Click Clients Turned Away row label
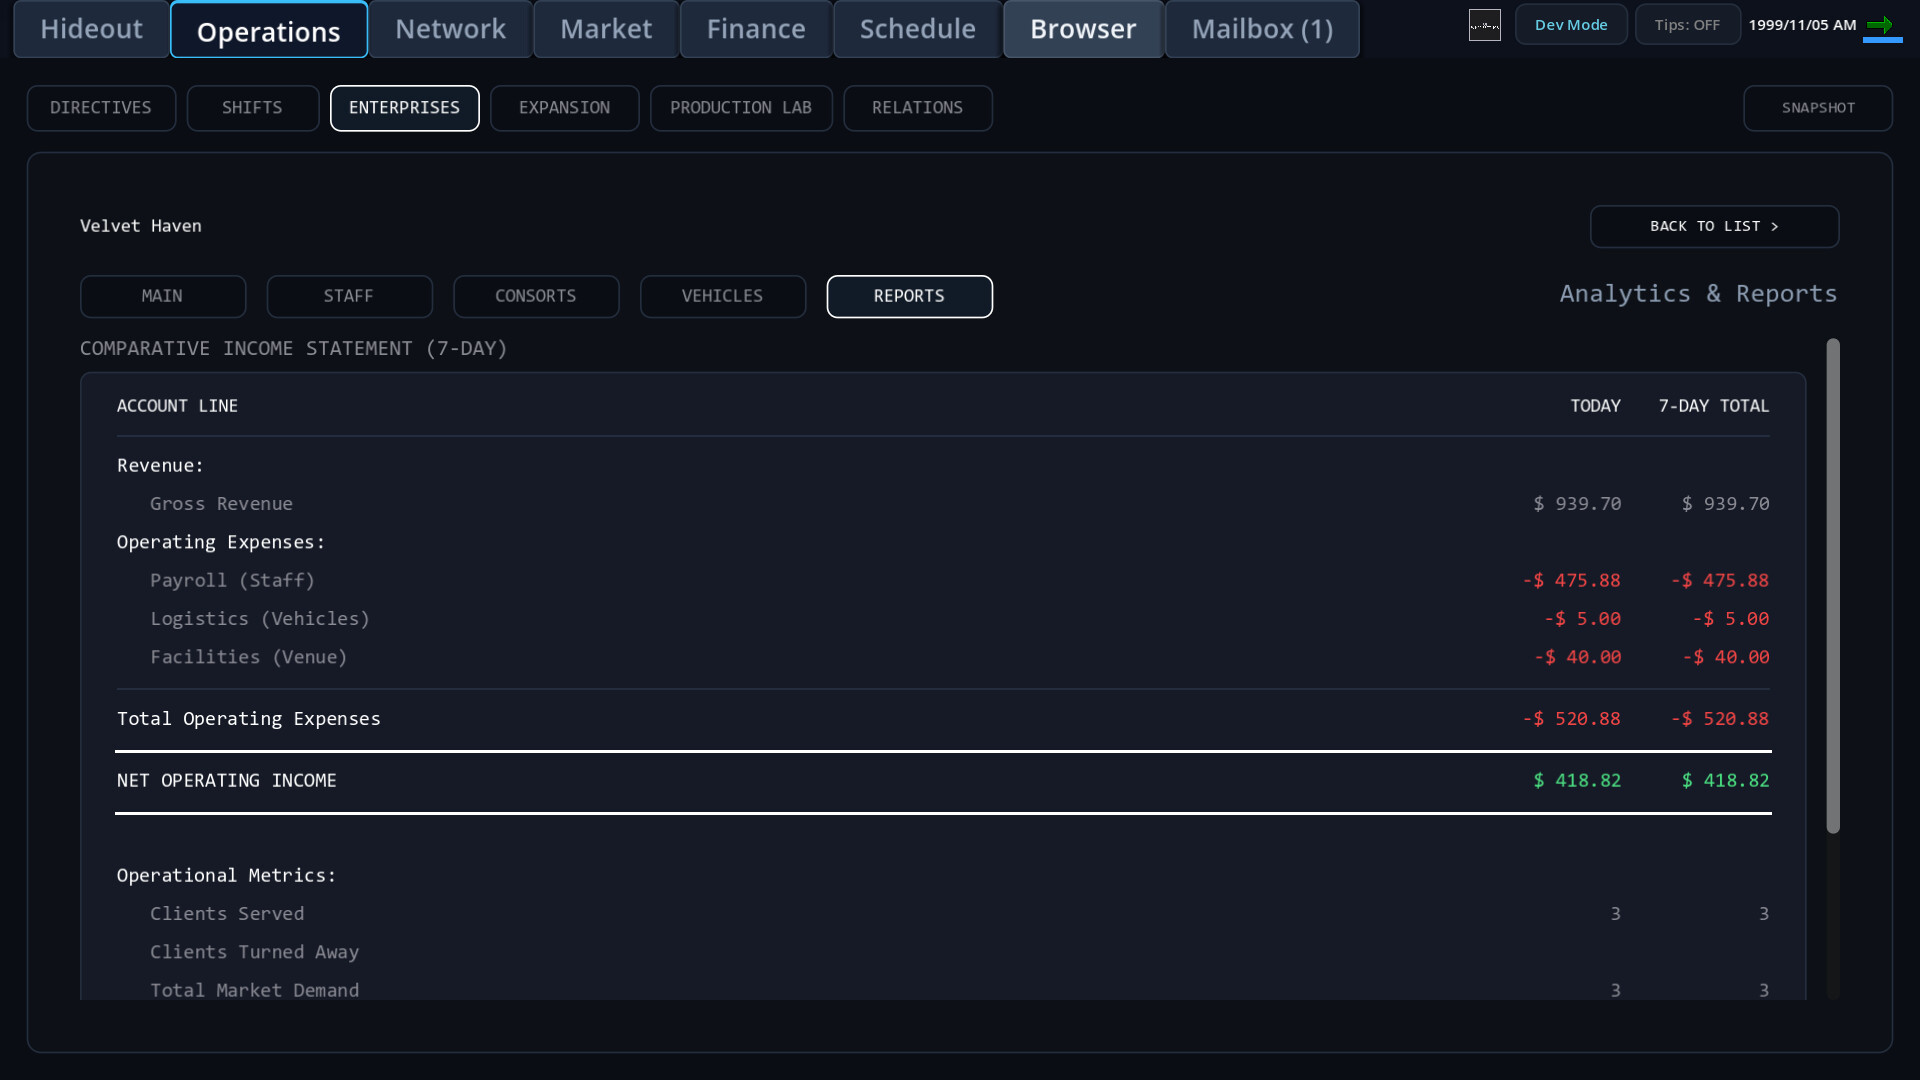Viewport: 1920px width, 1080px height. click(254, 952)
